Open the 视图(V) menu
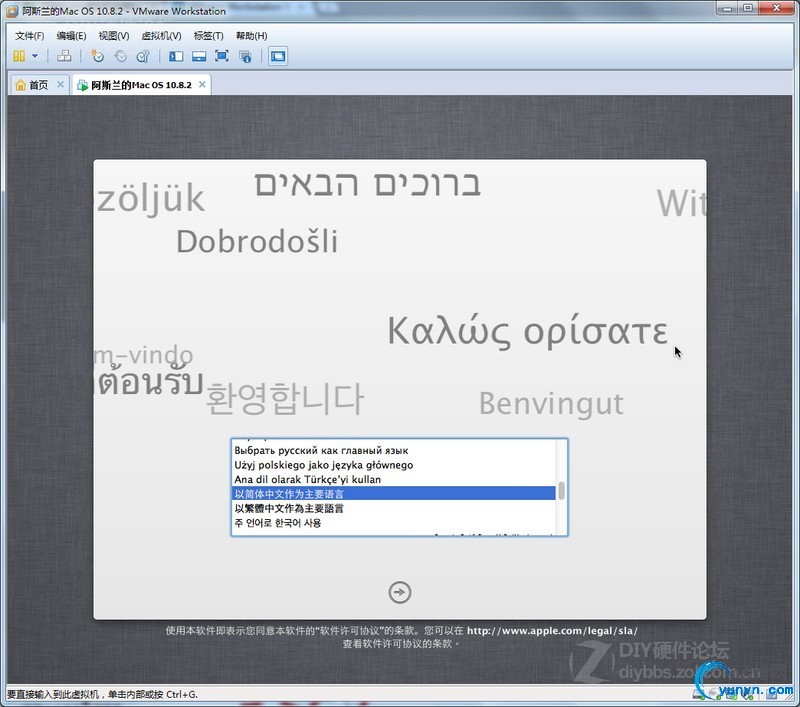 tap(114, 36)
